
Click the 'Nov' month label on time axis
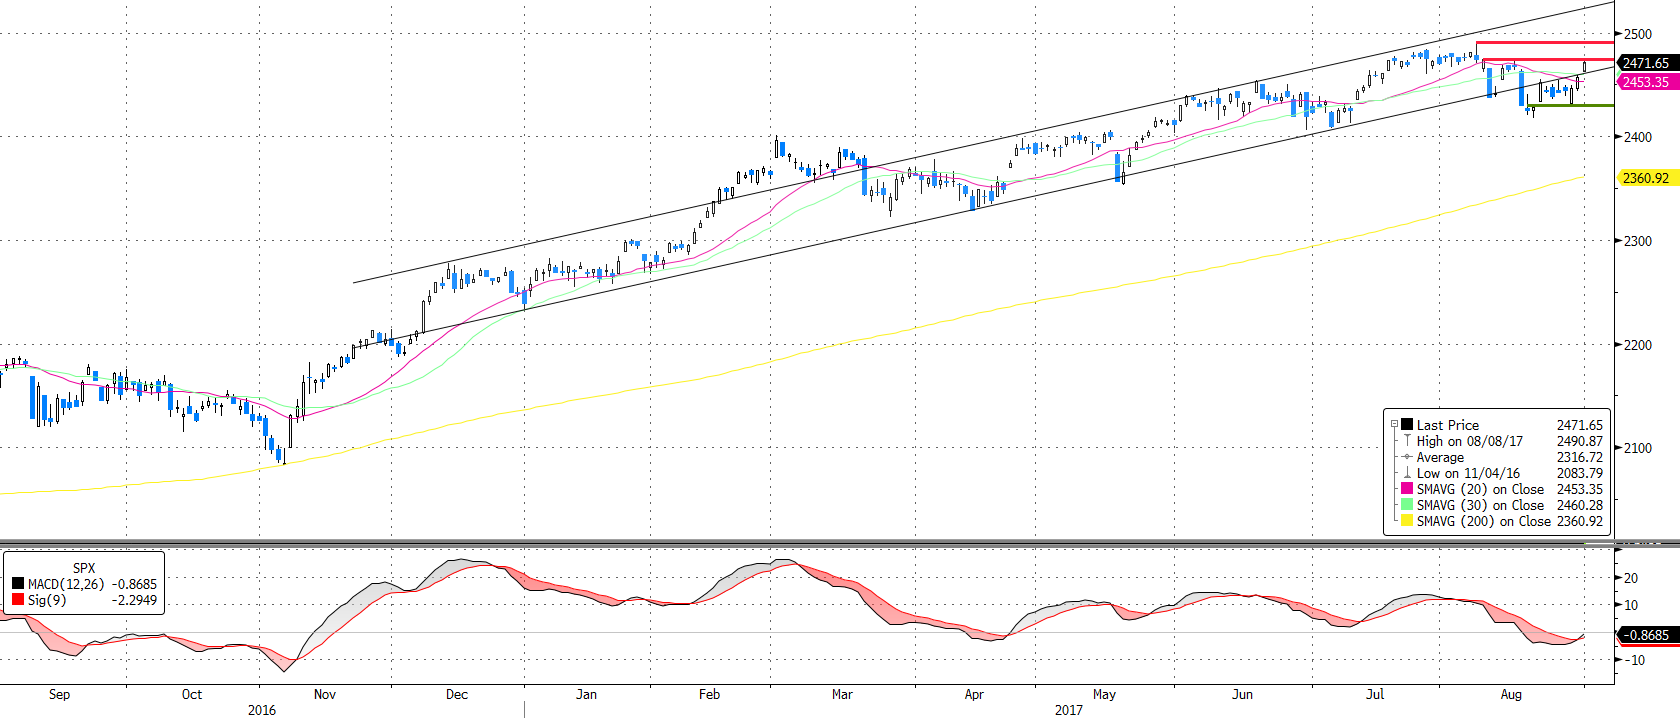coord(325,694)
